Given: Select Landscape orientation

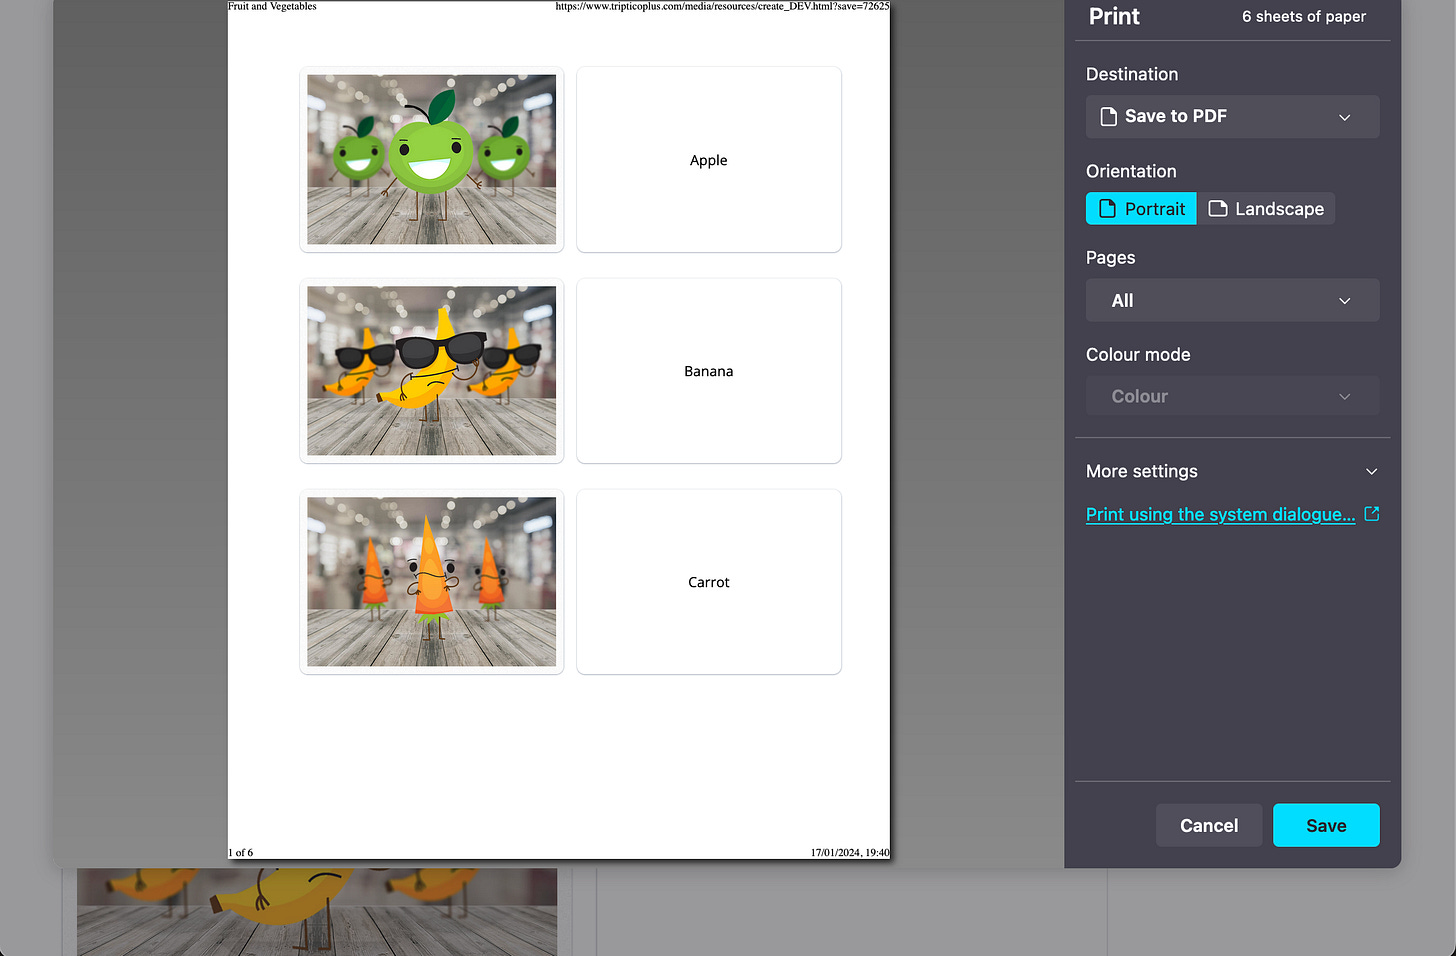Looking at the screenshot, I should [x=1266, y=208].
